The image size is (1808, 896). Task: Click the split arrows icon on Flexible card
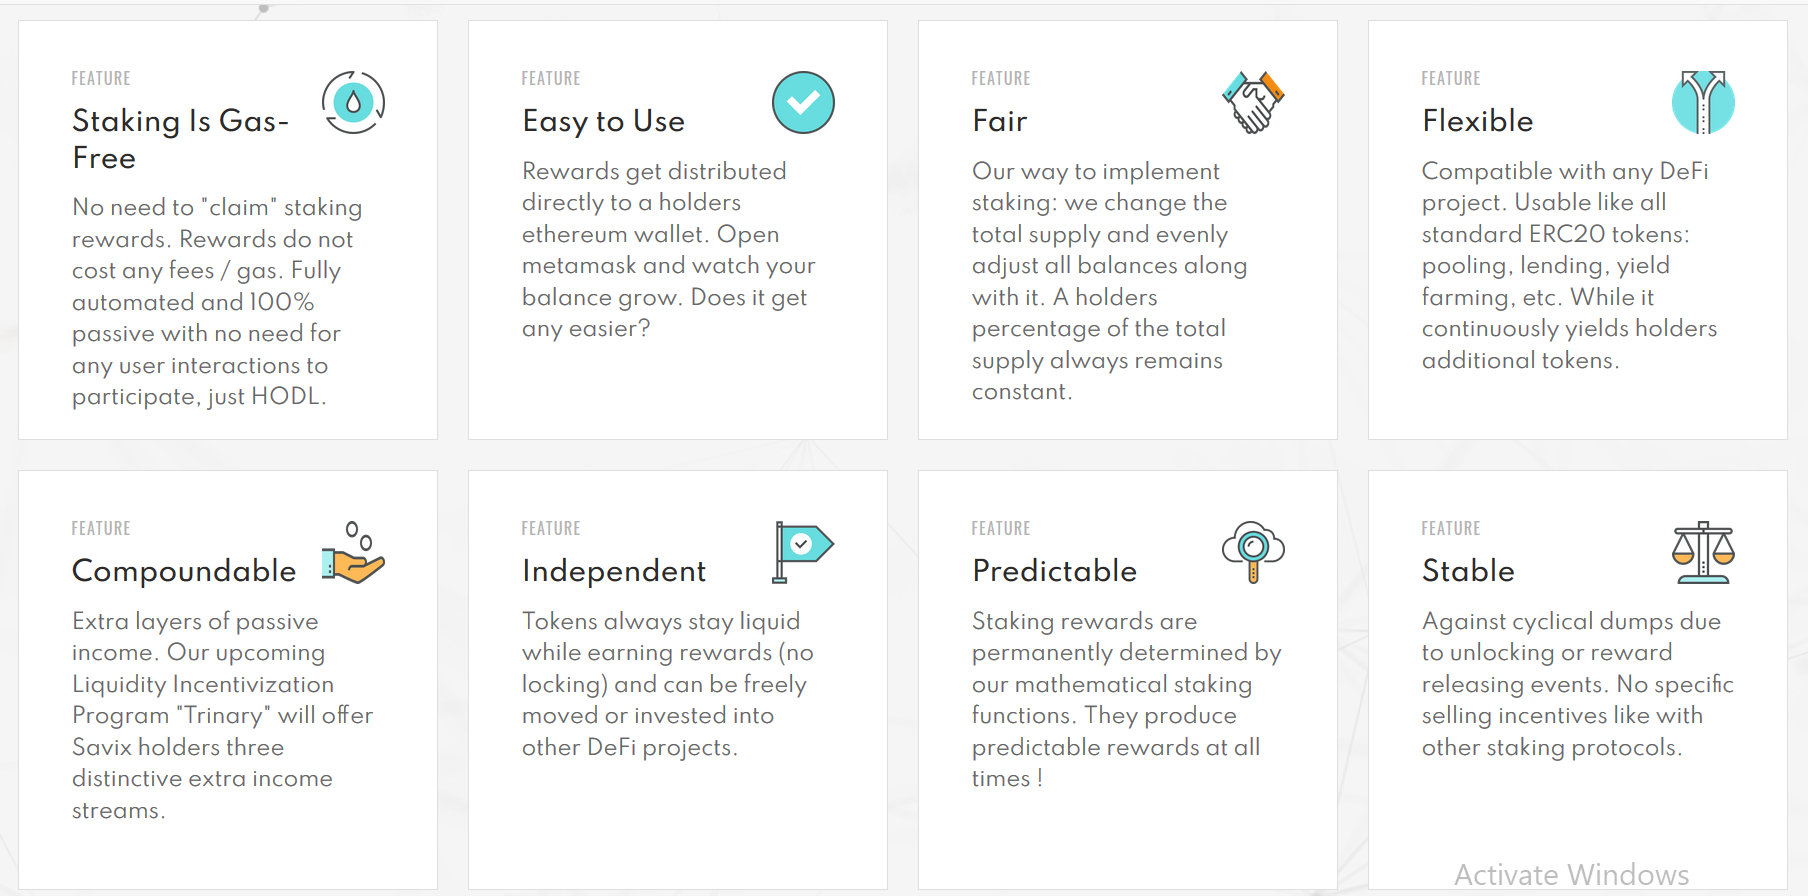pos(1703,102)
